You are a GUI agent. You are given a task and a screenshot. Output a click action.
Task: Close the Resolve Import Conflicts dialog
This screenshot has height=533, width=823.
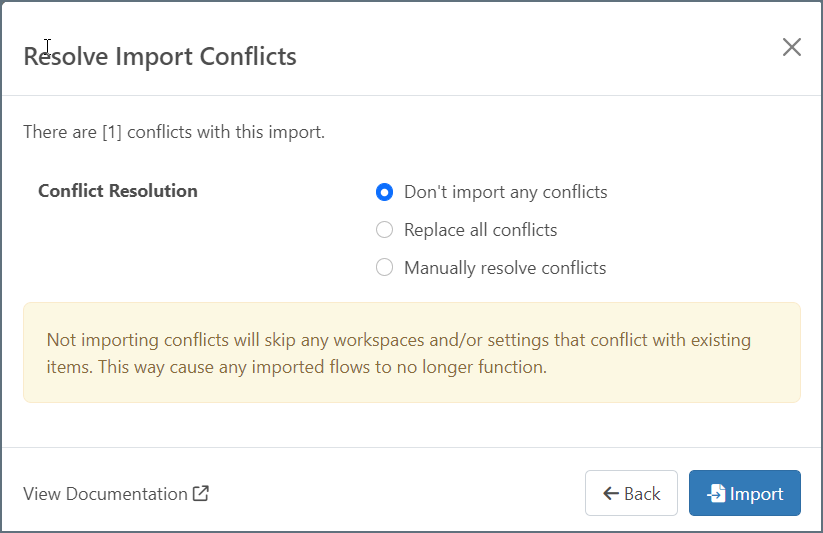[792, 47]
